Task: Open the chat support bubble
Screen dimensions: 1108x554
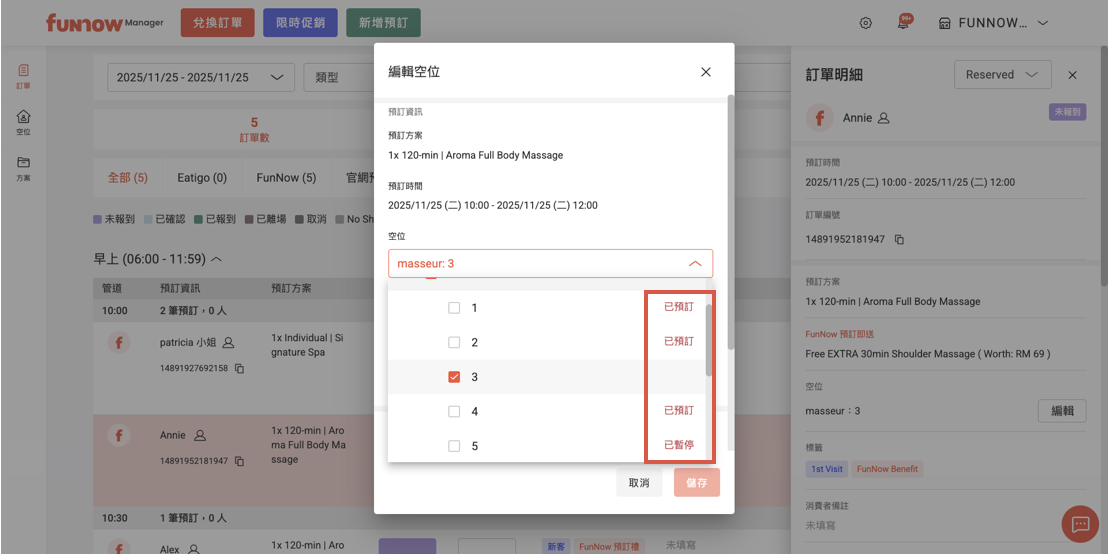Action: (1080, 523)
